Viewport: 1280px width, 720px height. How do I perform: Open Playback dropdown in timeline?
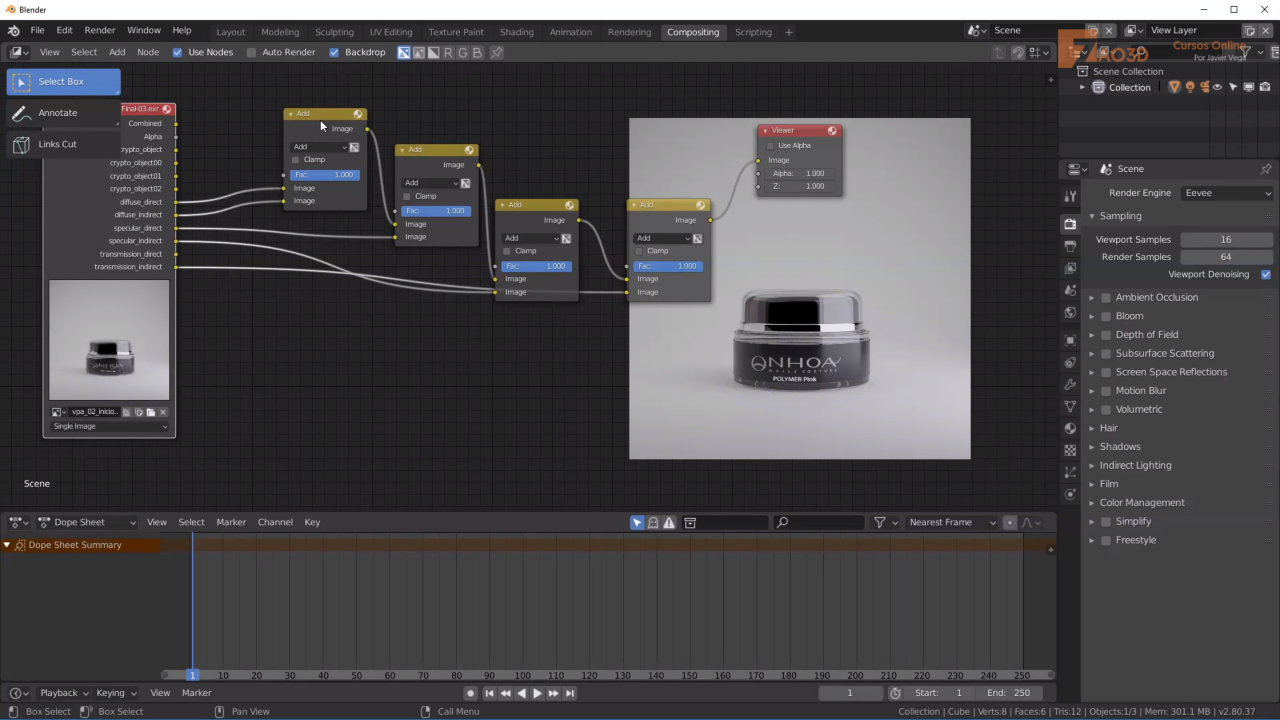point(64,693)
